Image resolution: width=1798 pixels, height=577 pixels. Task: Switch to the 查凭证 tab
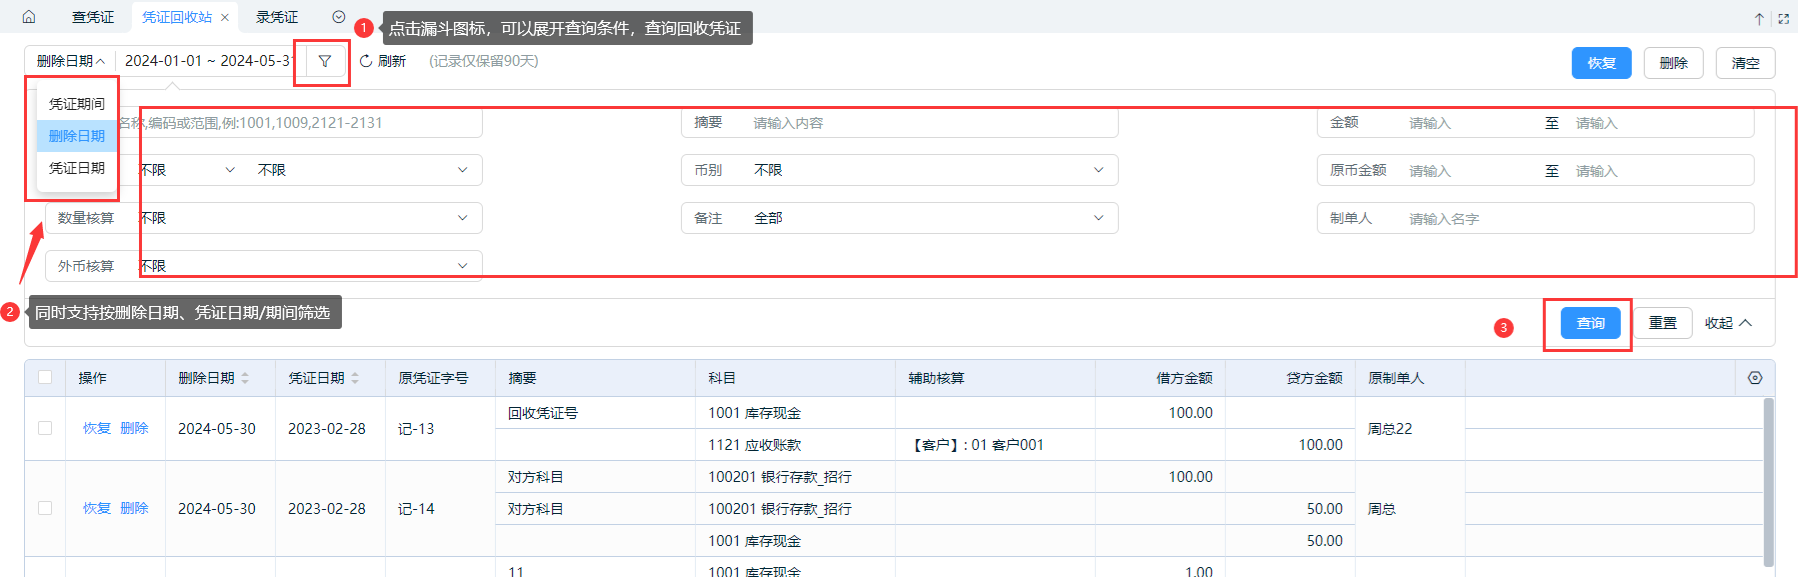tap(93, 17)
